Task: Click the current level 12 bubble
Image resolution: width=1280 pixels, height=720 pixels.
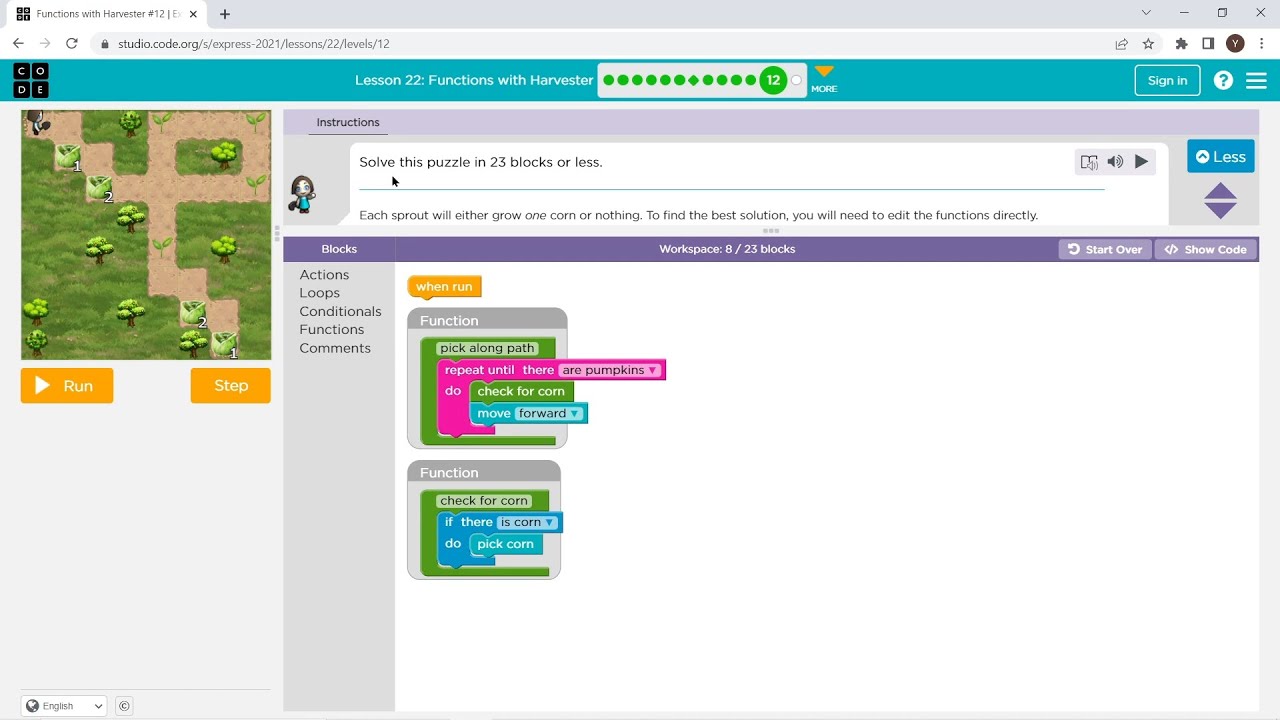Action: 773,80
